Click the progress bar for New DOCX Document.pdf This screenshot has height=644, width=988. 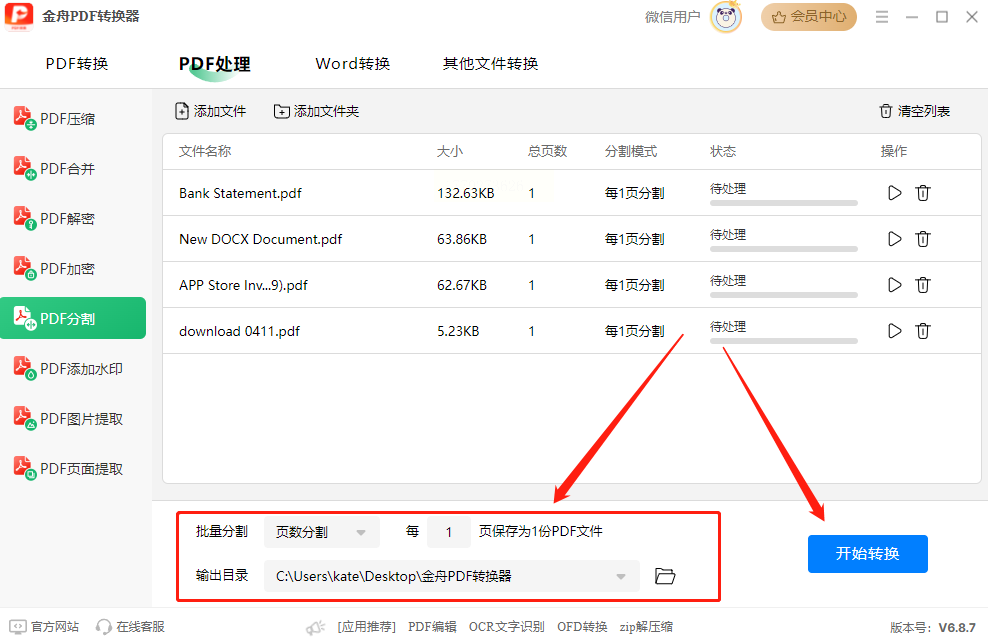coord(784,249)
